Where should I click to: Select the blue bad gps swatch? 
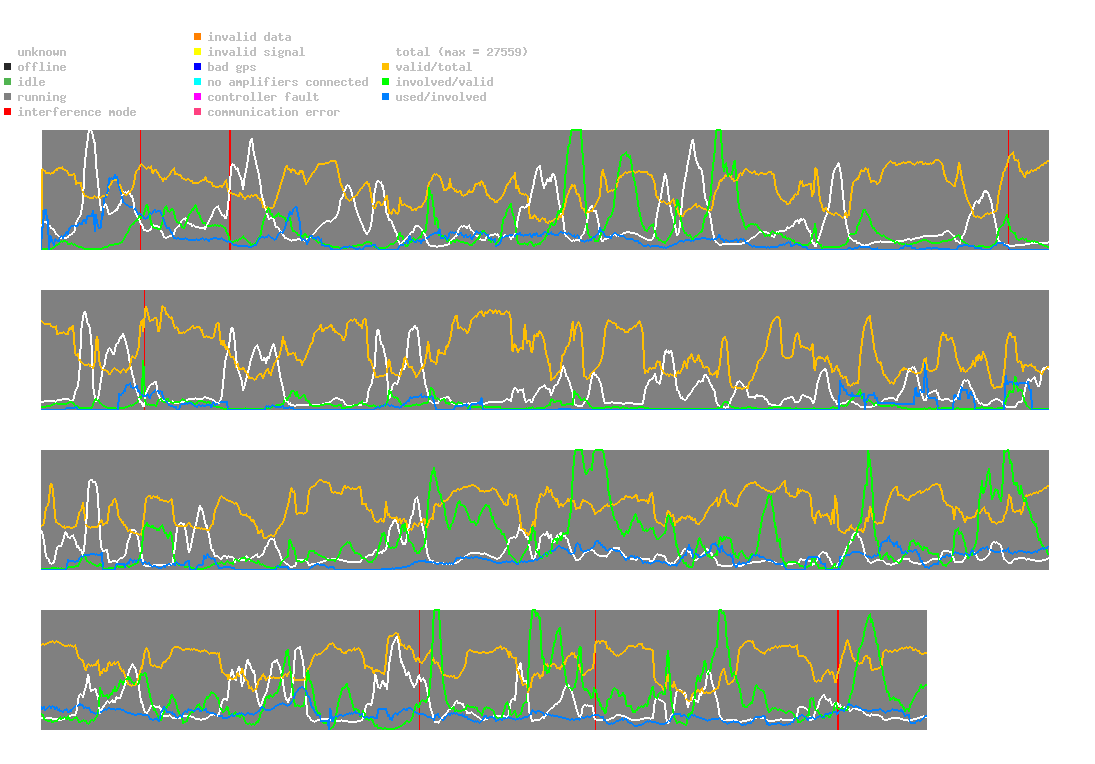[198, 67]
